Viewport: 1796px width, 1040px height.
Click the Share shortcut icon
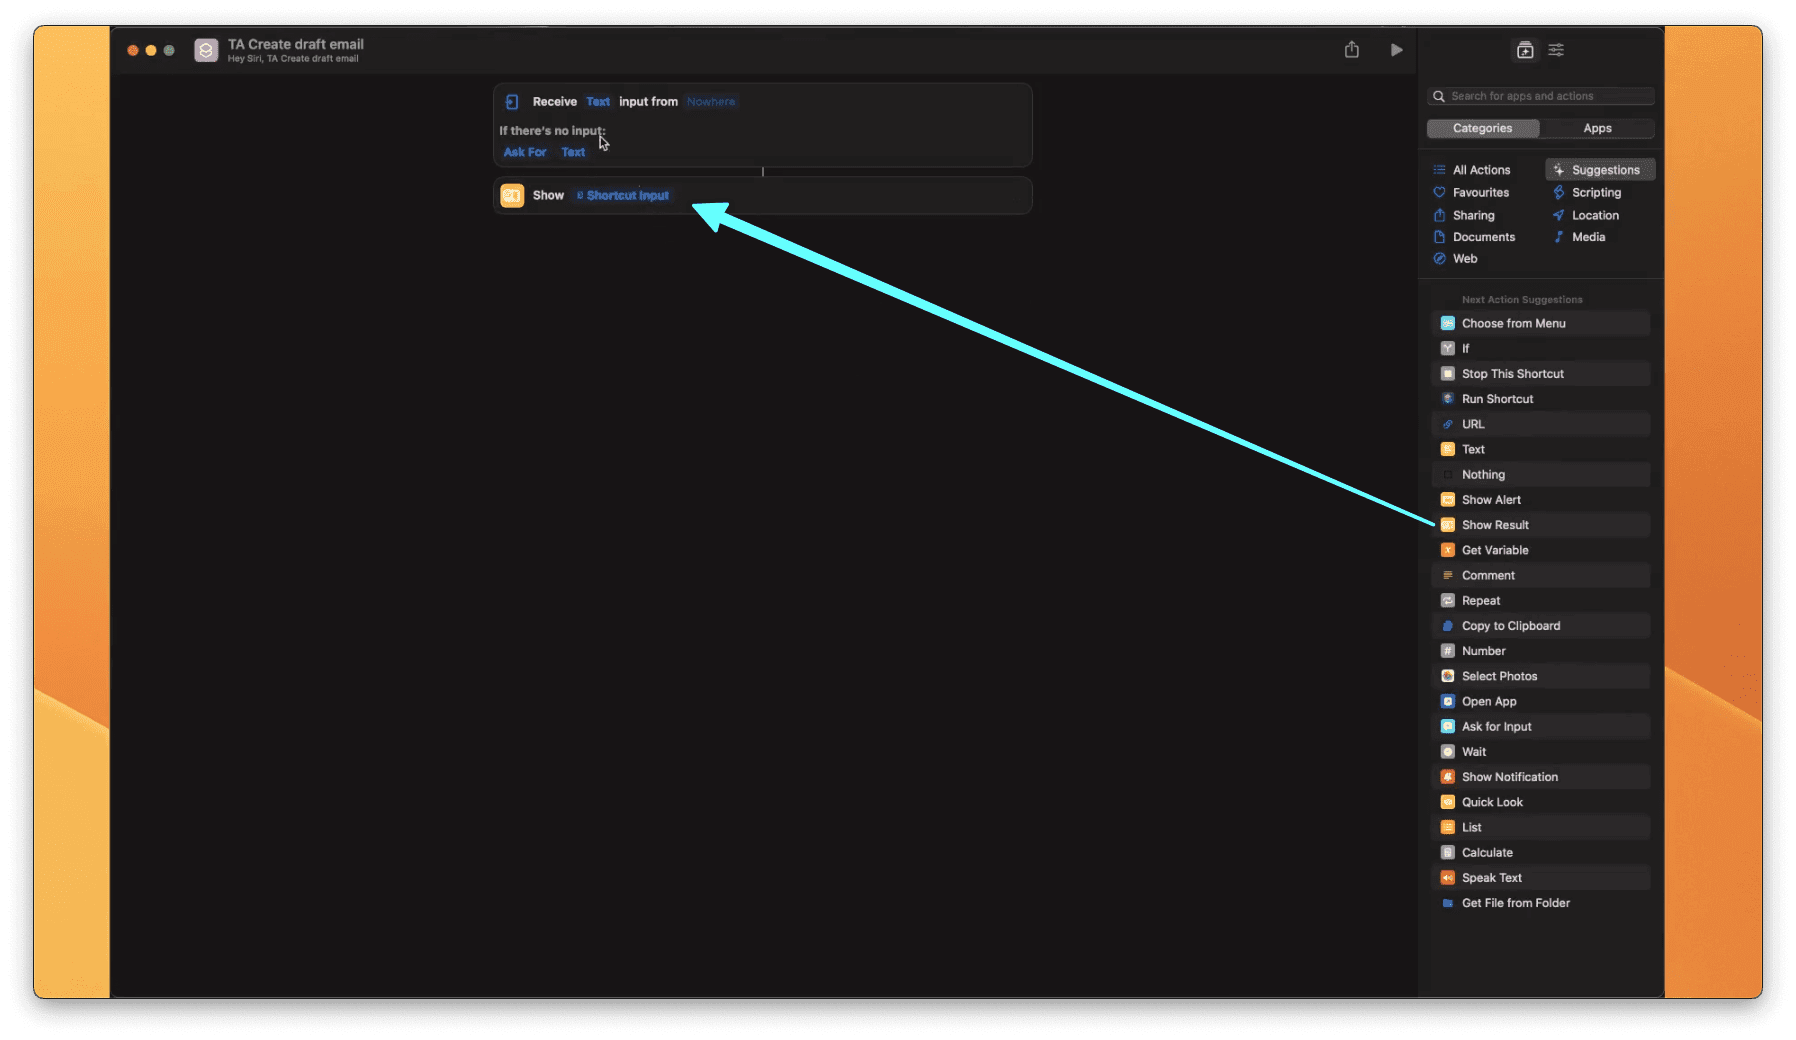tap(1351, 50)
